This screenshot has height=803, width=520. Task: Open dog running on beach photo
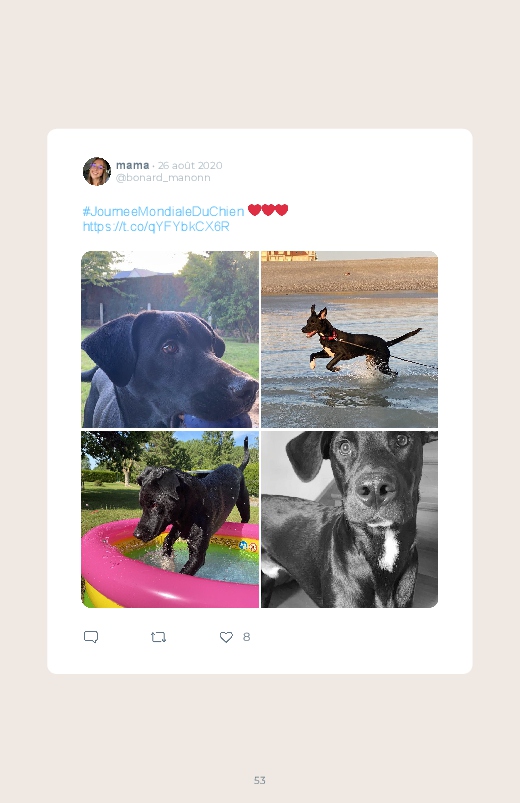tap(349, 339)
